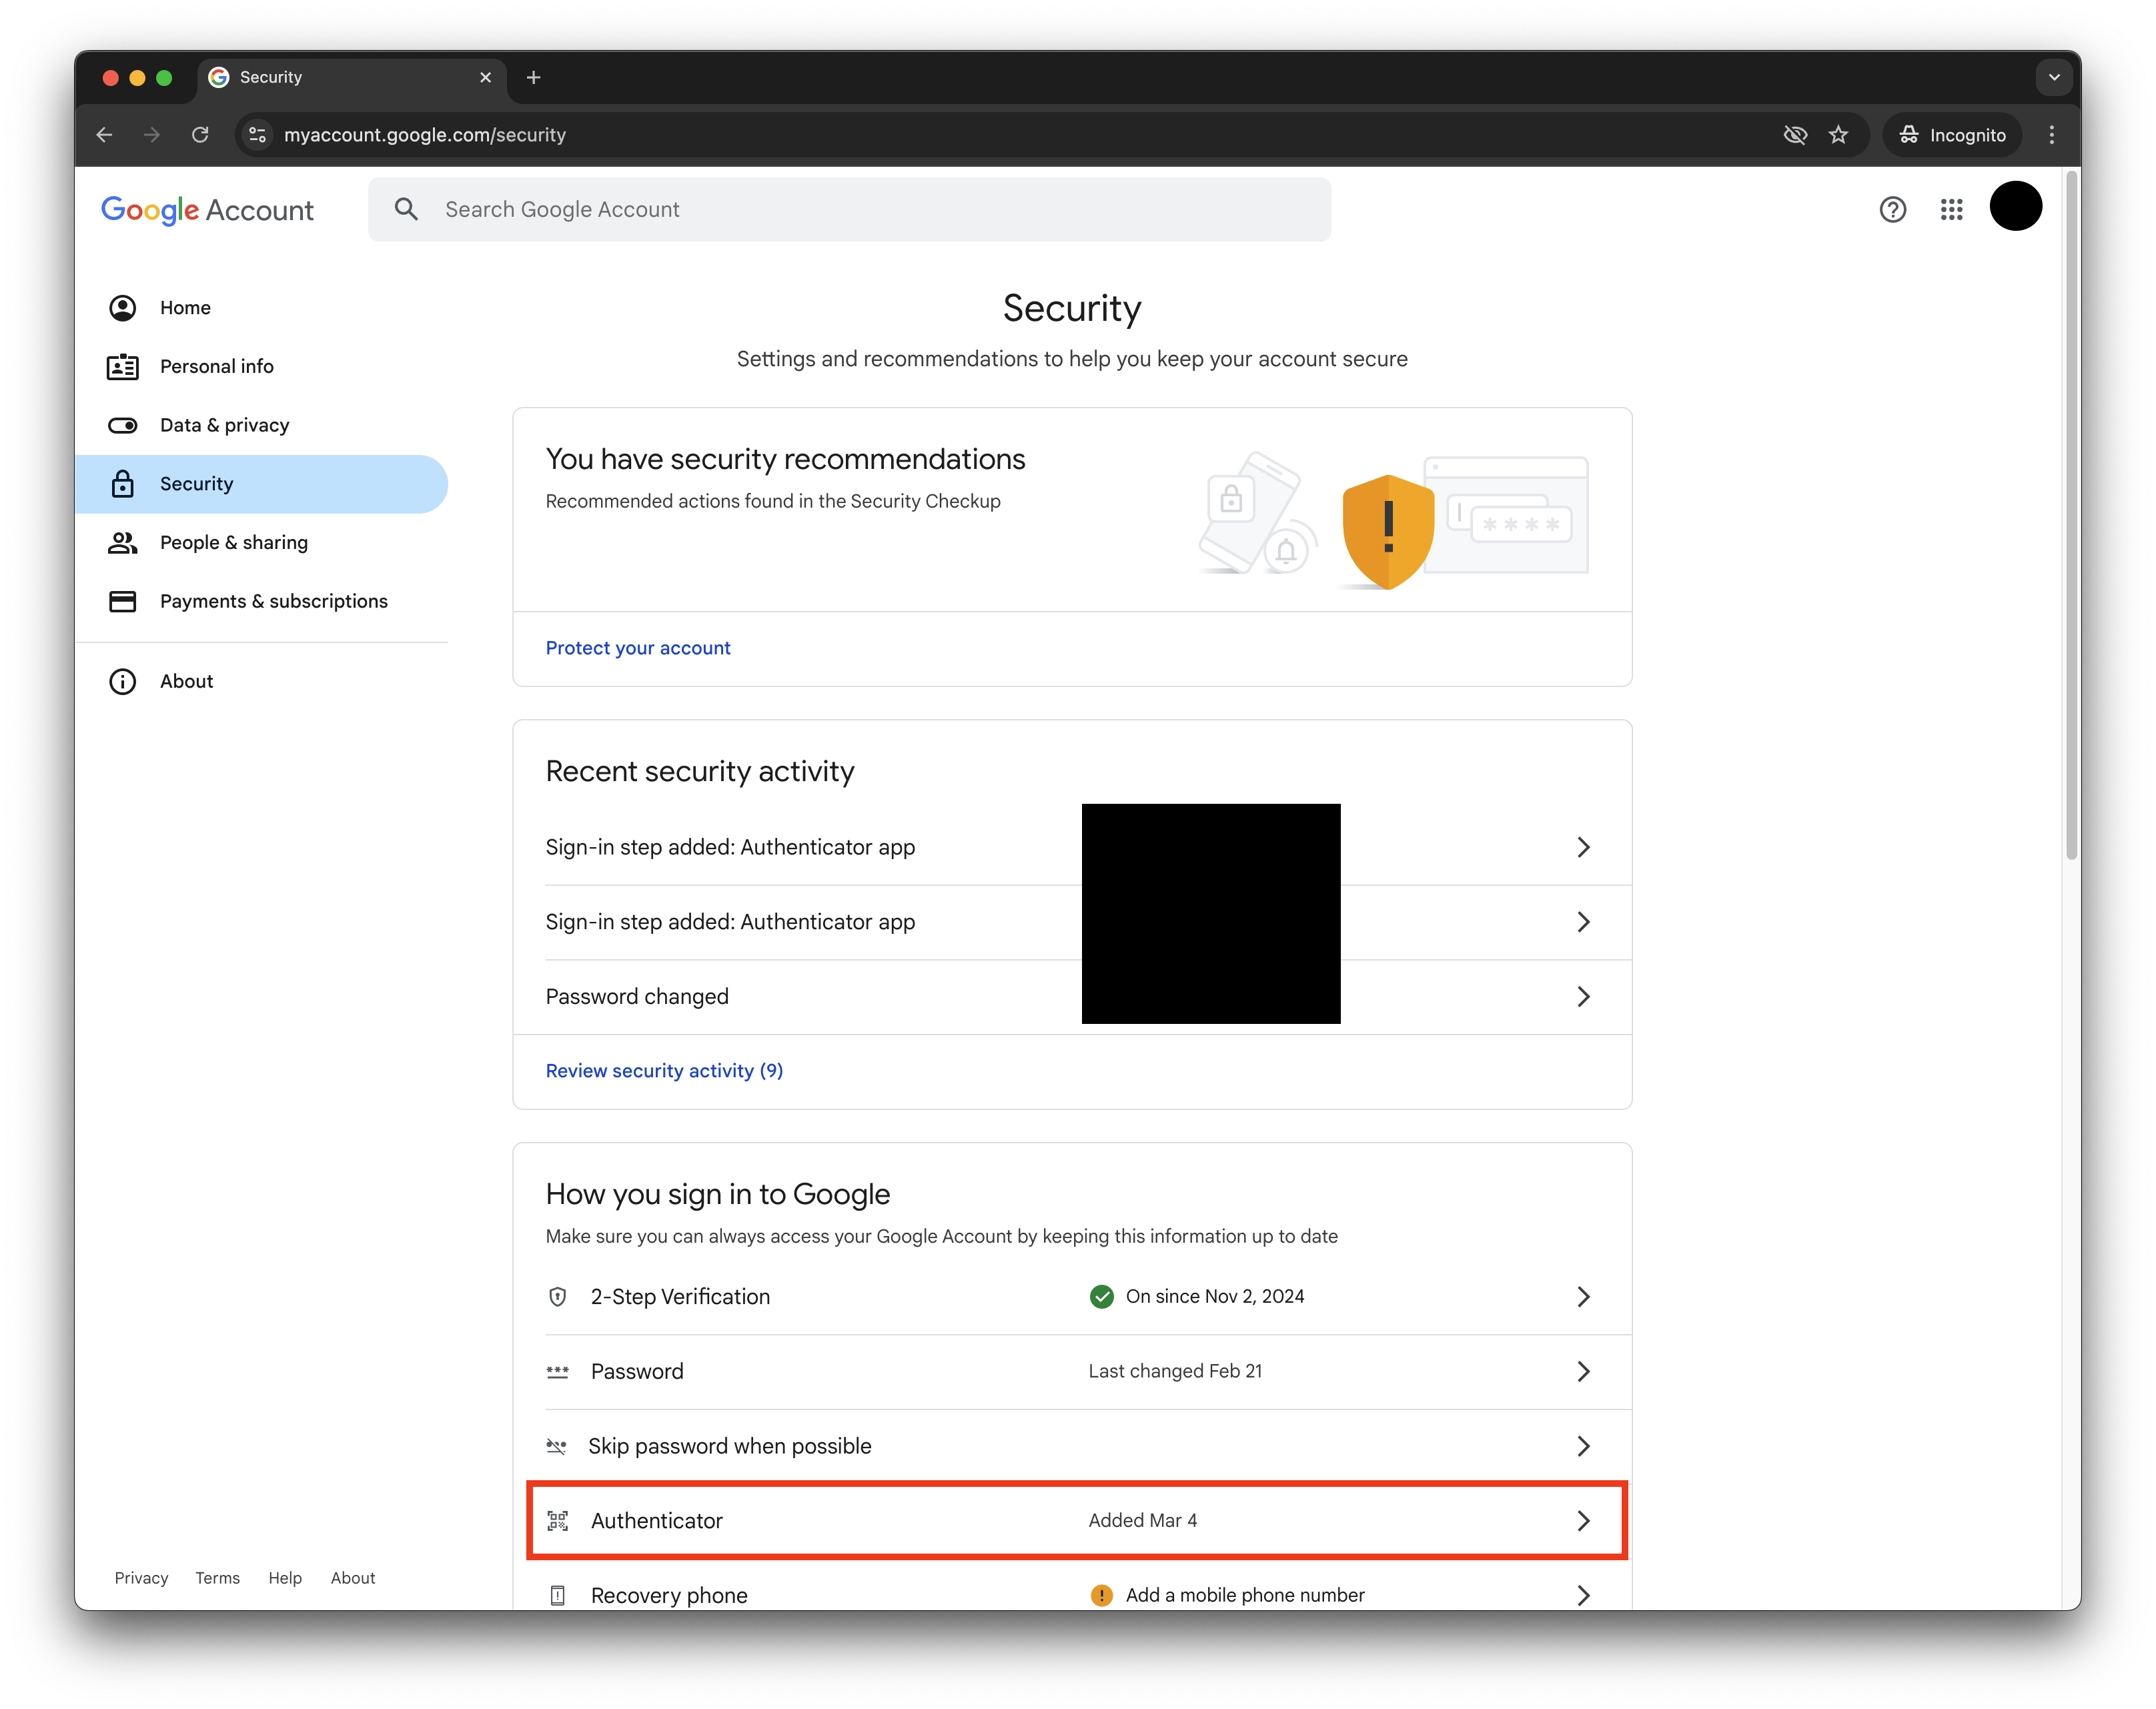Open a new tab with plus icon
This screenshot has height=1709, width=2156.
(533, 77)
